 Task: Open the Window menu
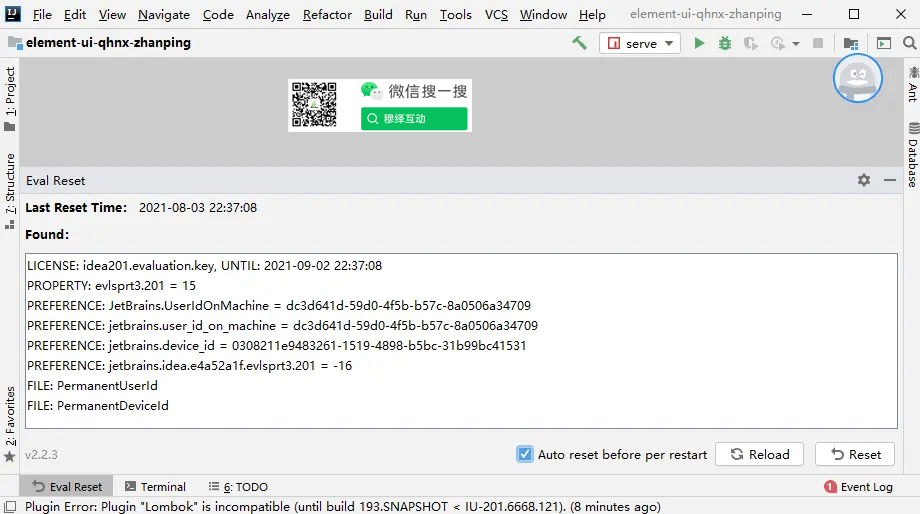pyautogui.click(x=543, y=14)
